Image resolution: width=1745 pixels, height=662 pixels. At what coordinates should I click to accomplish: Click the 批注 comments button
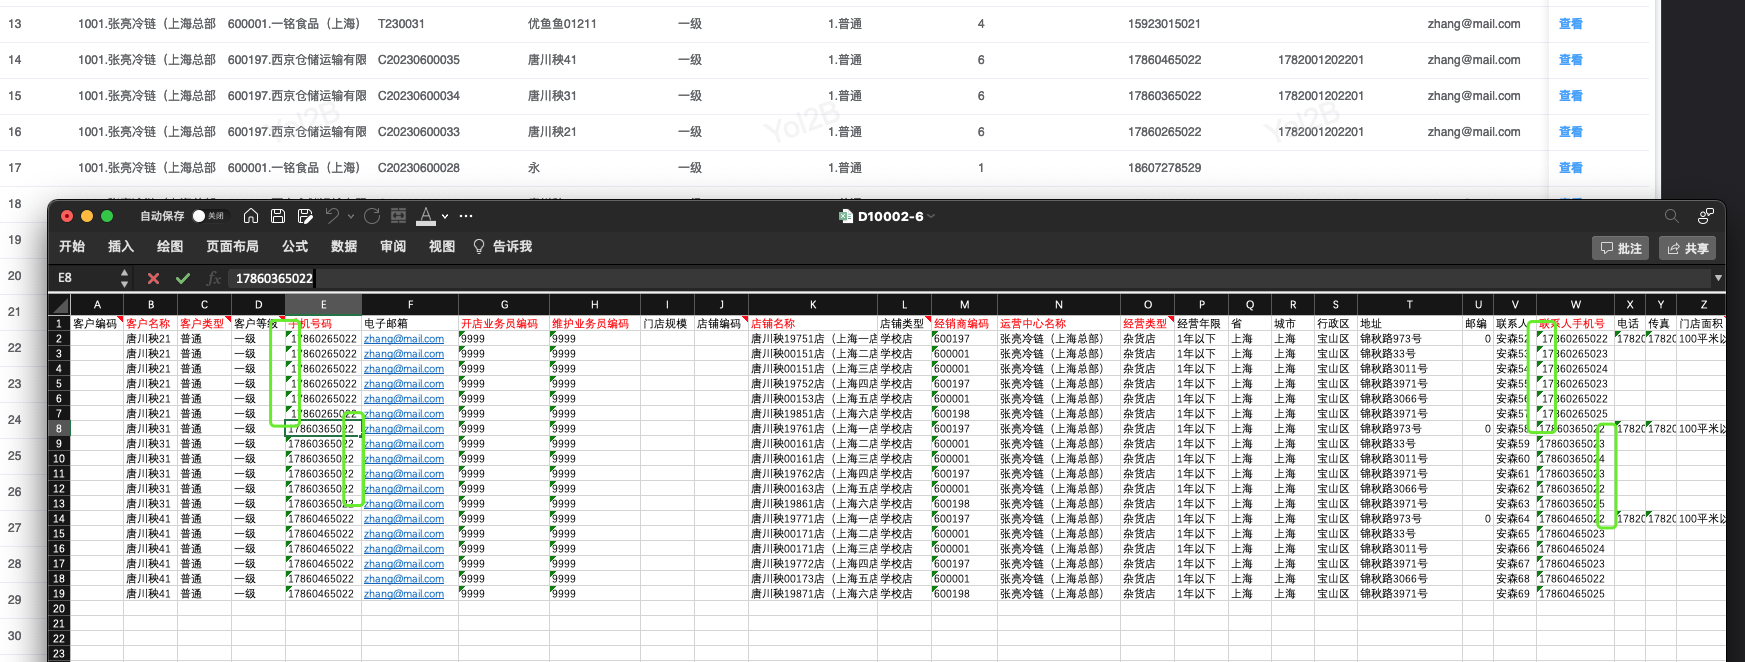[1620, 248]
